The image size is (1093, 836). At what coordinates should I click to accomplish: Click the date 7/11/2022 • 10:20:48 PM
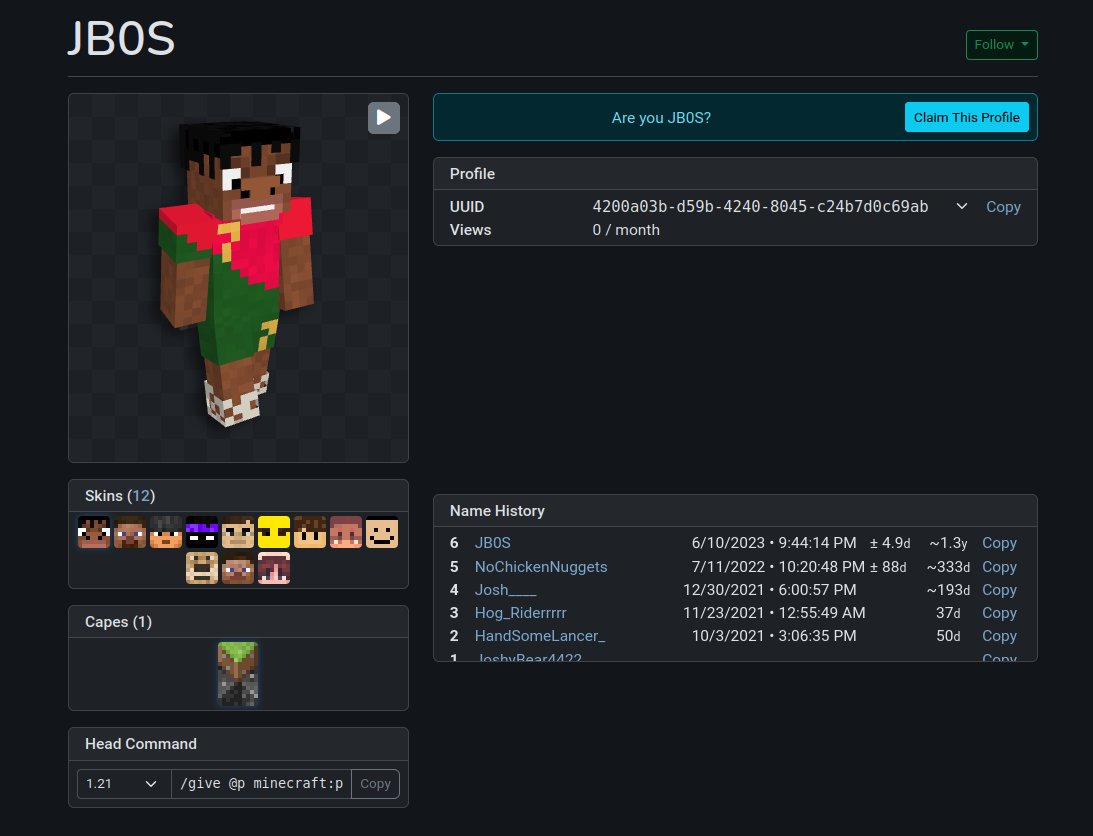point(778,567)
